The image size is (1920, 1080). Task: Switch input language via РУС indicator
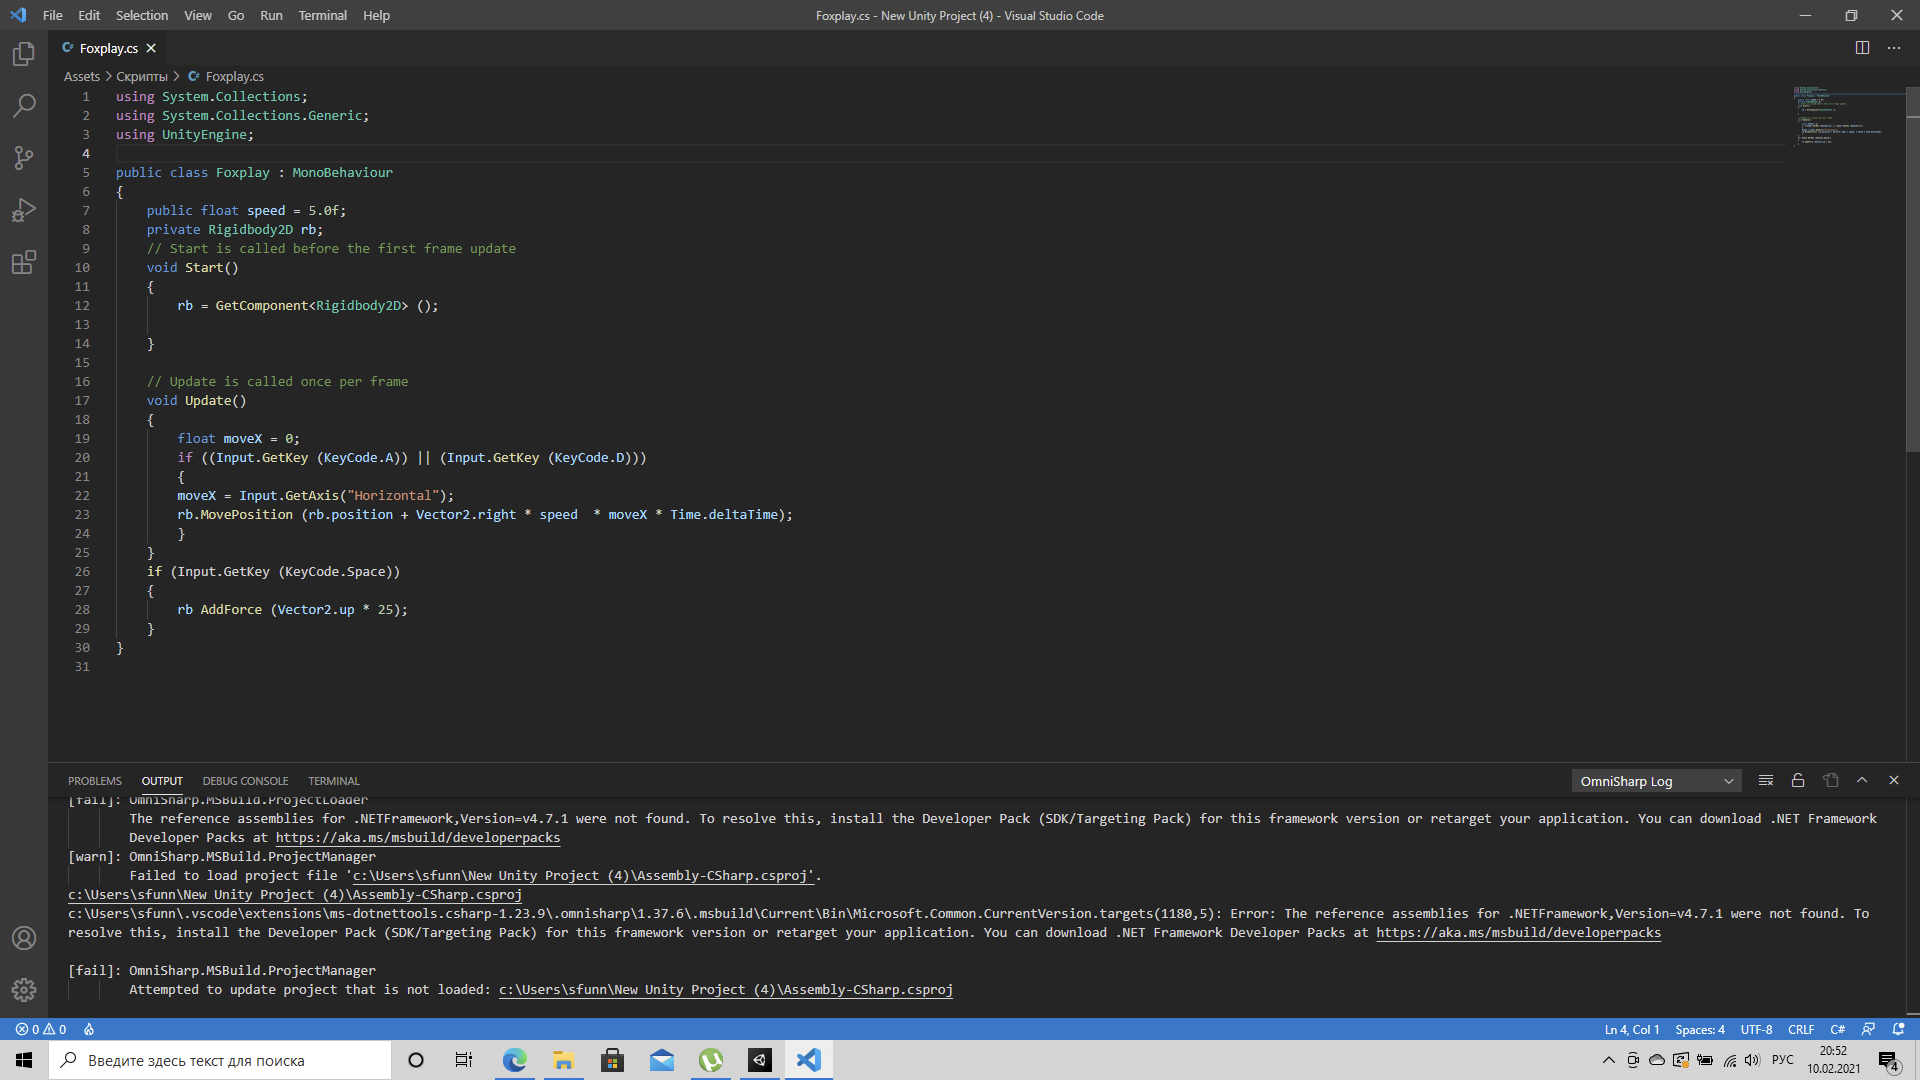pyautogui.click(x=1783, y=1060)
